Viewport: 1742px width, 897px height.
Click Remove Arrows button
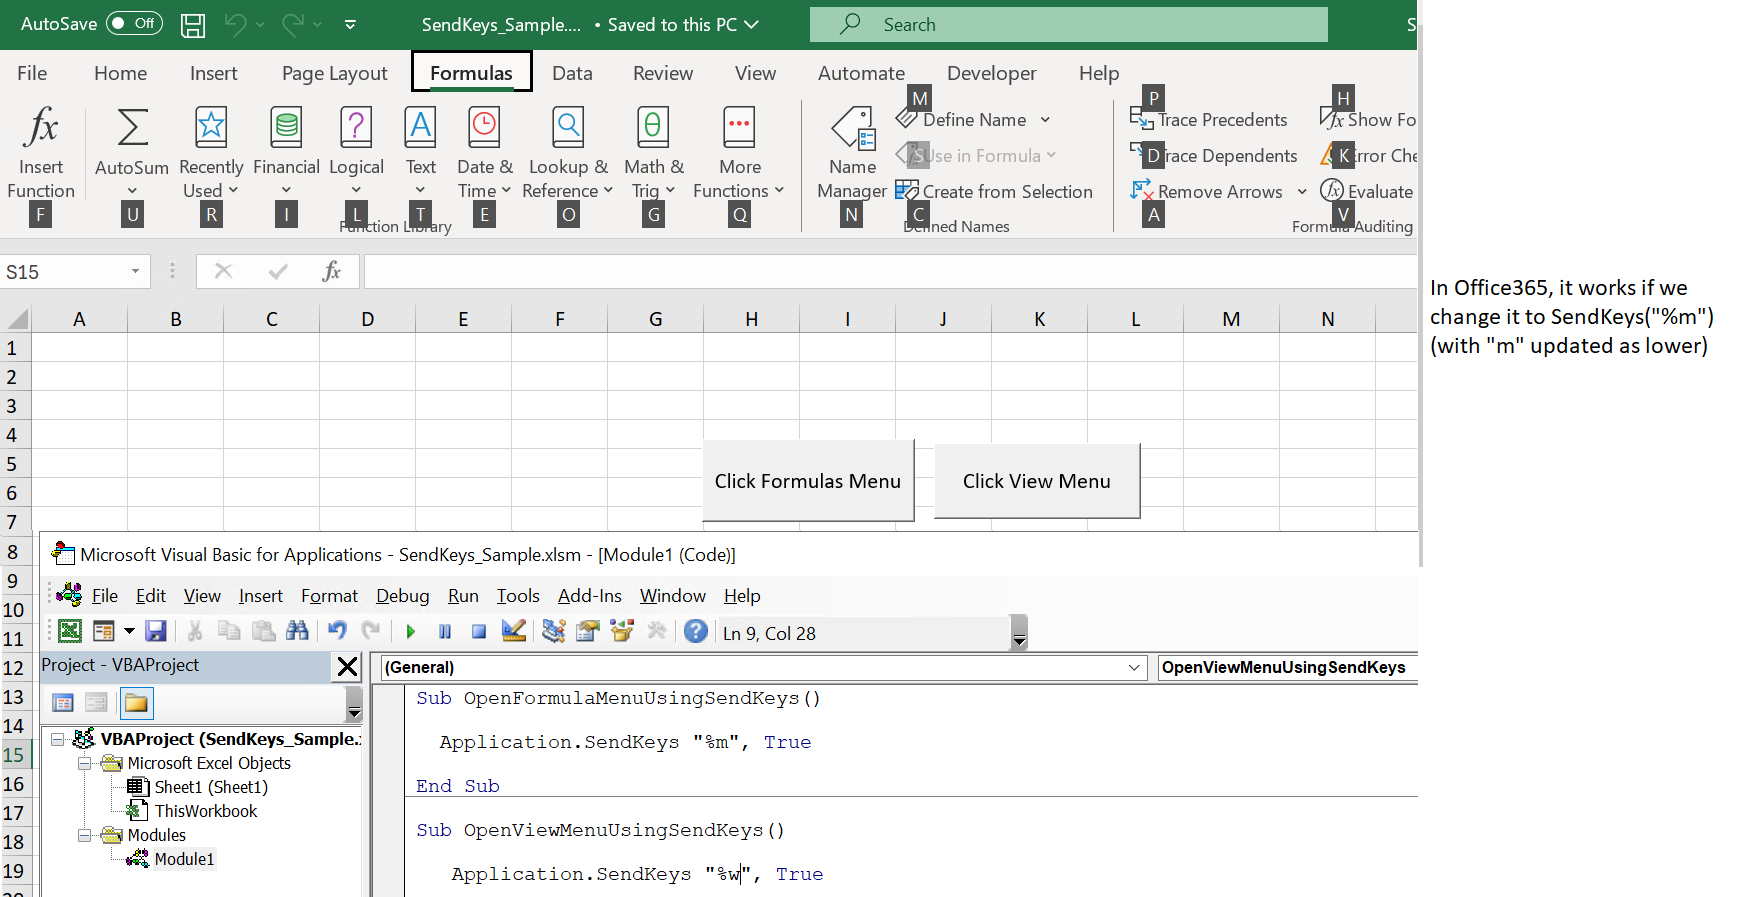click(x=1207, y=192)
